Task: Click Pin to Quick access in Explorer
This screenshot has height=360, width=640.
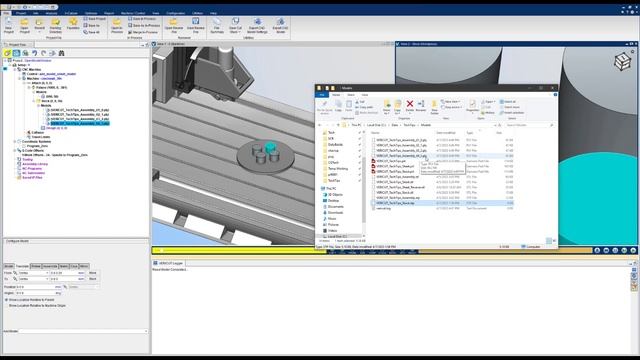Action: pos(324,107)
